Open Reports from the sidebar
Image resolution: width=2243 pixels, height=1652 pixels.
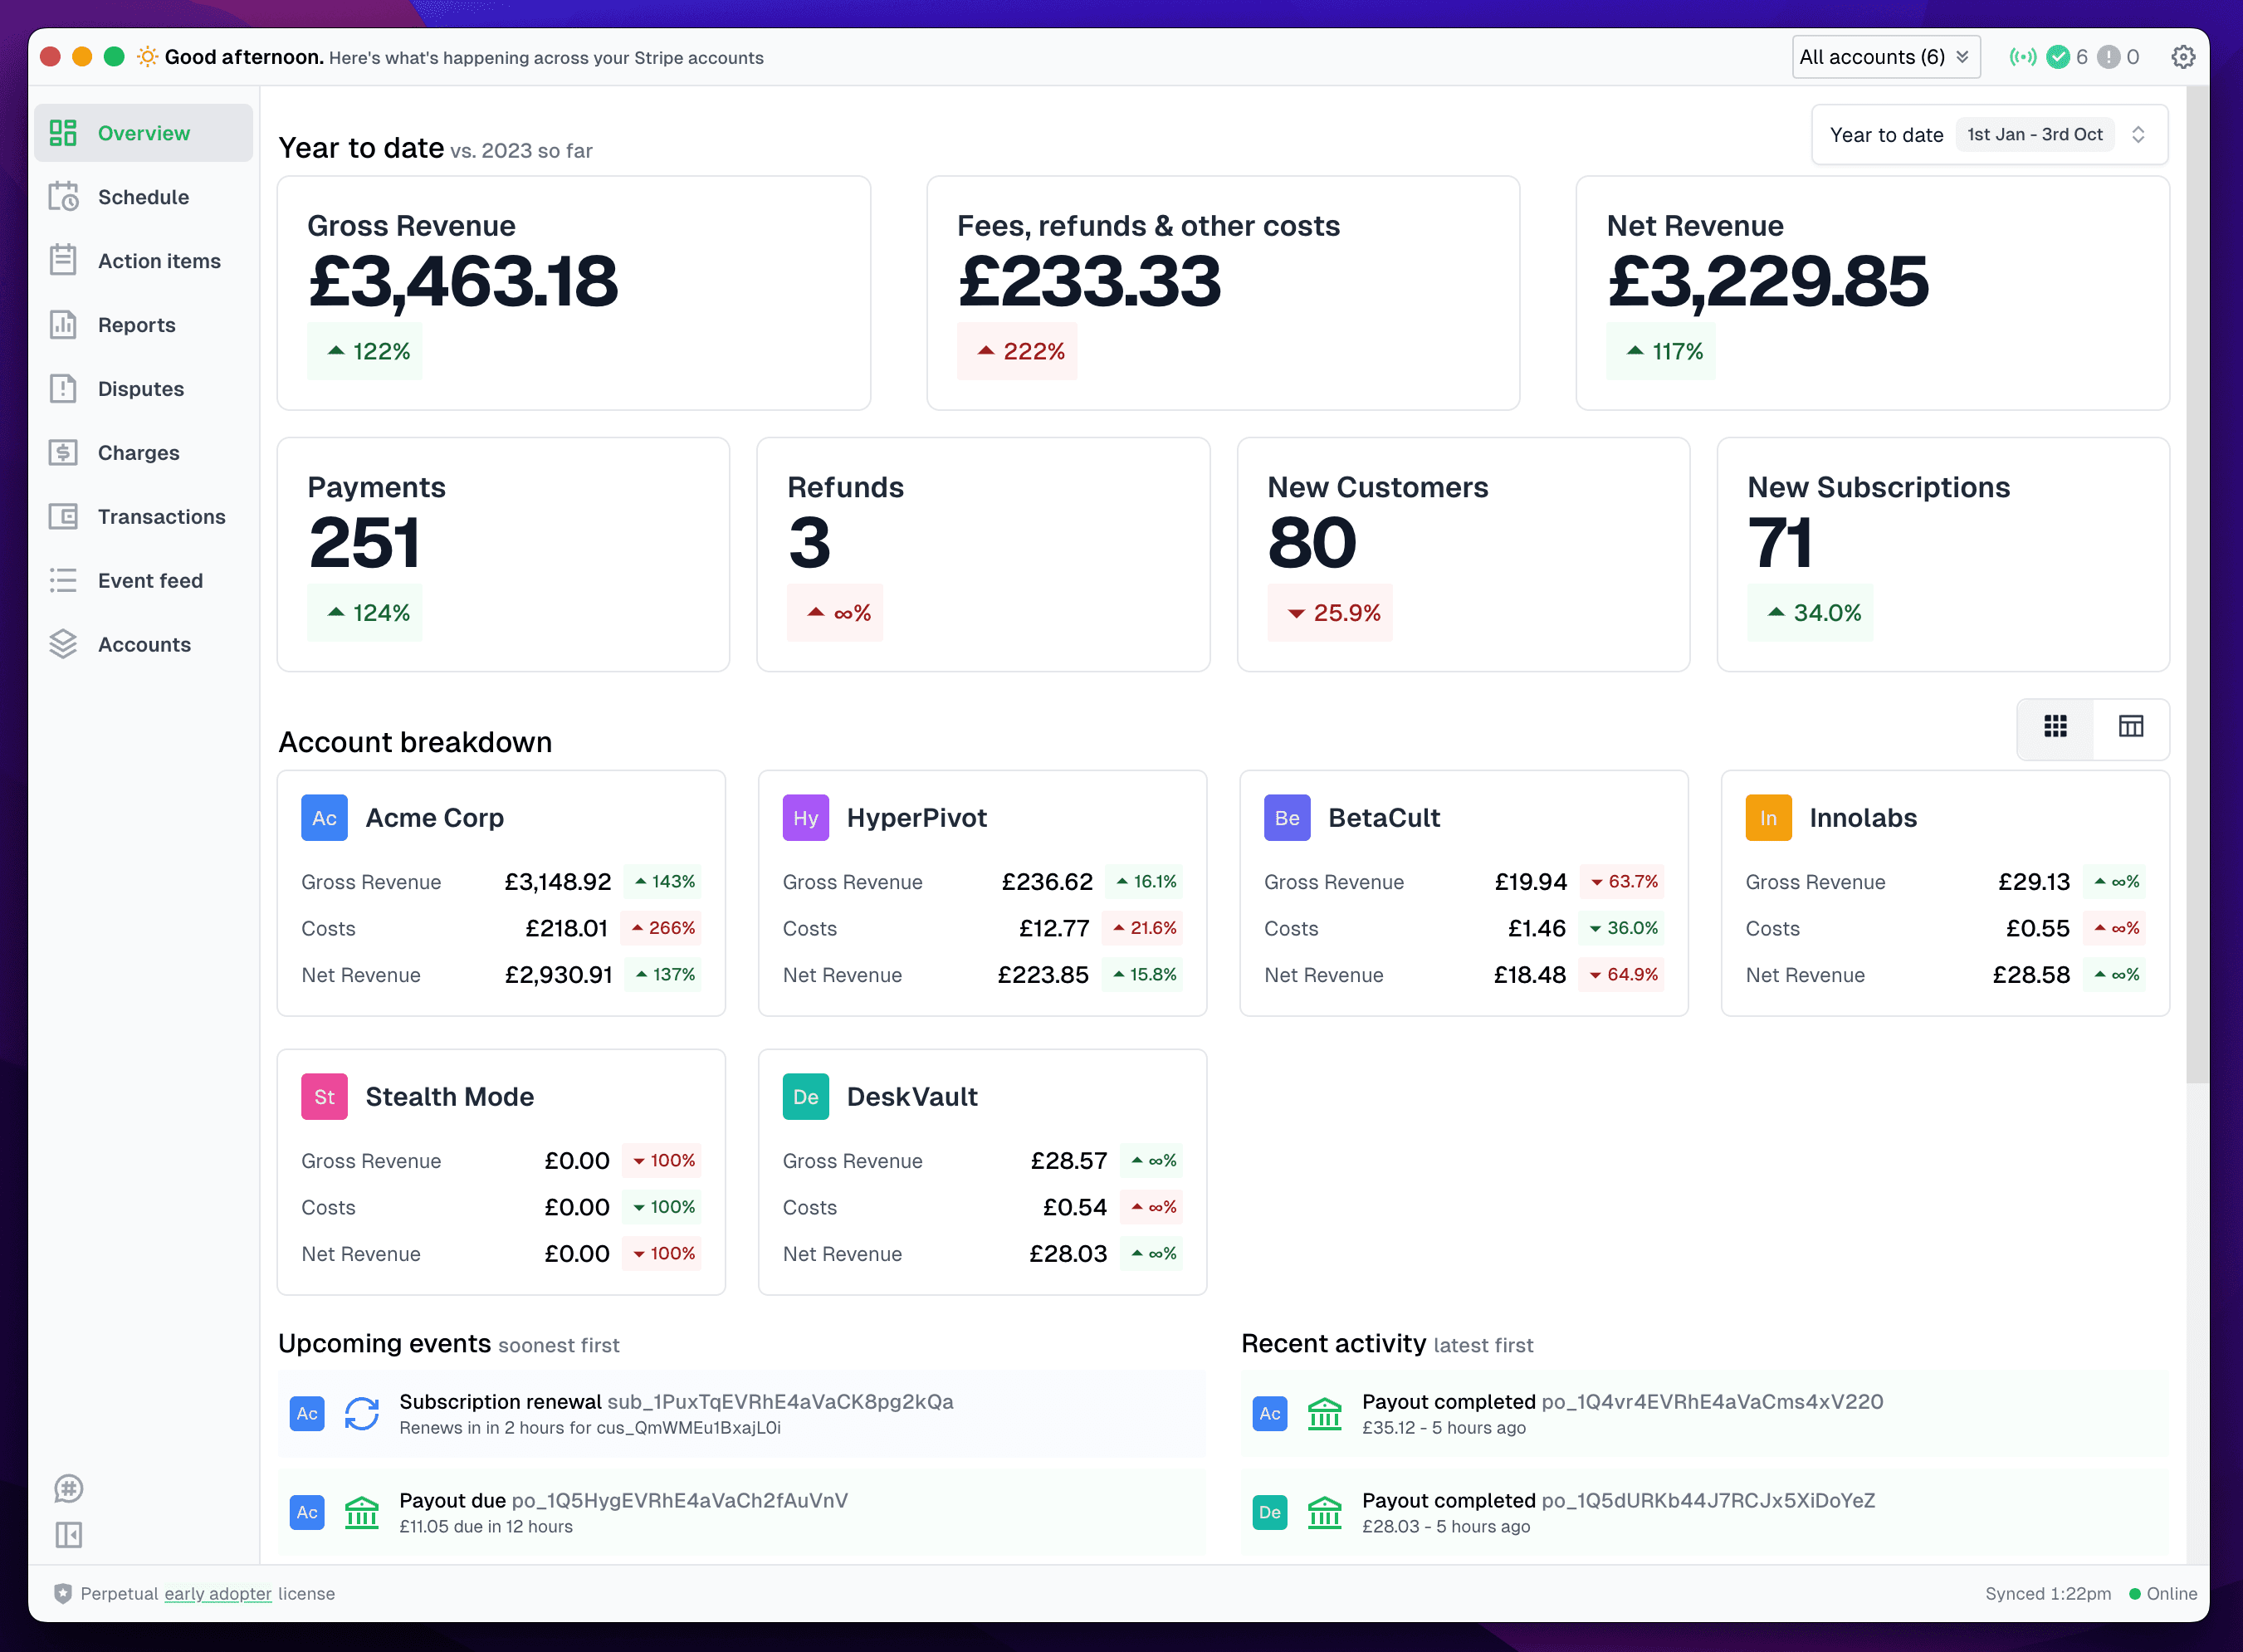pos(143,325)
